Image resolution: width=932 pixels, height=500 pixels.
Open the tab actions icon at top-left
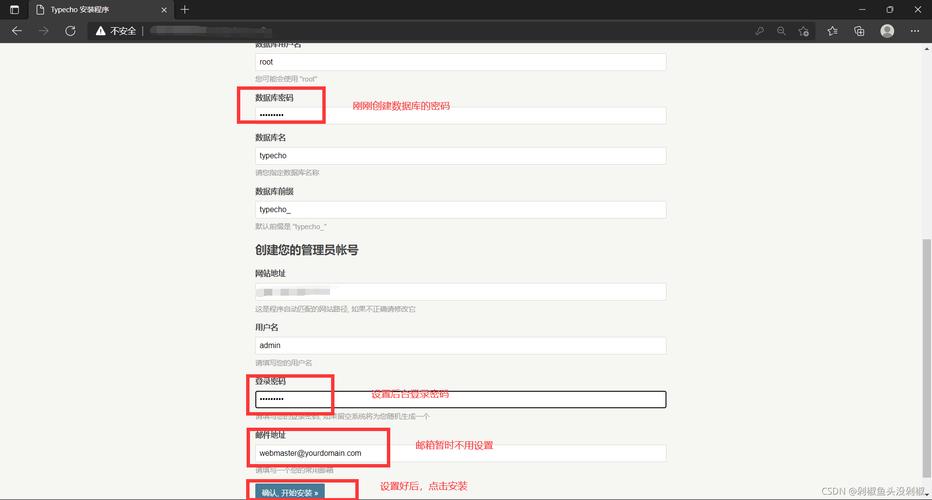click(x=14, y=10)
